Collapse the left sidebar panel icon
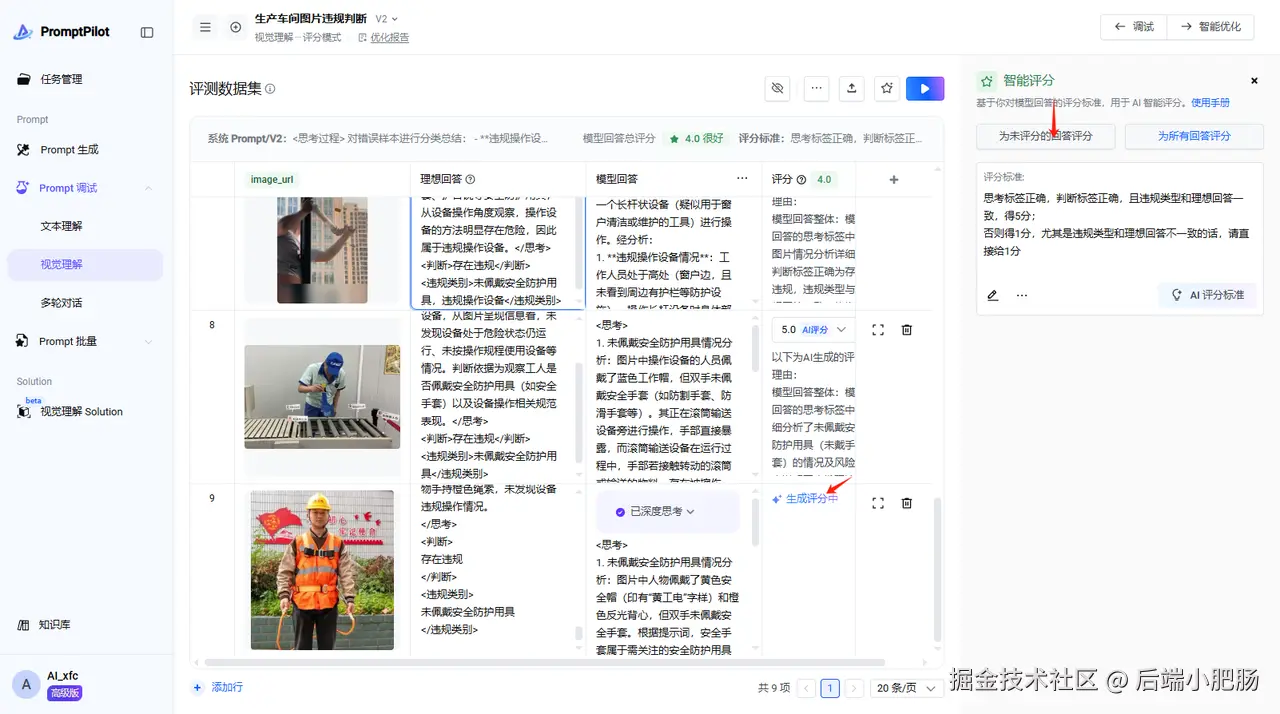Viewport: 1280px width, 714px height. [147, 32]
